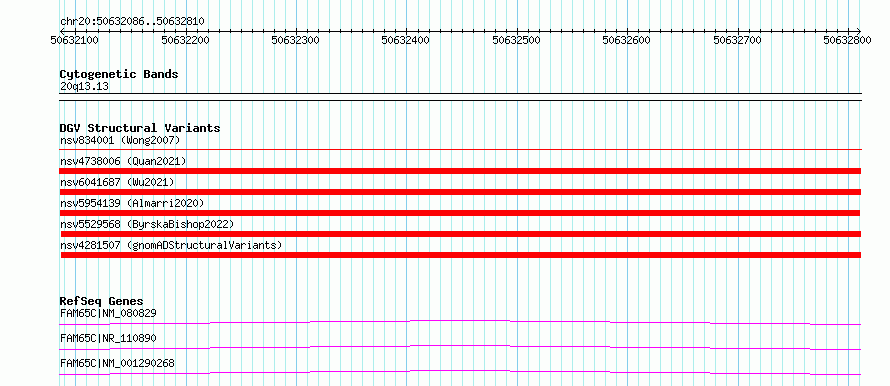Open variant nsv4738006 (Quan2021) label
Viewport: 890px width, 386px height.
coord(123,161)
